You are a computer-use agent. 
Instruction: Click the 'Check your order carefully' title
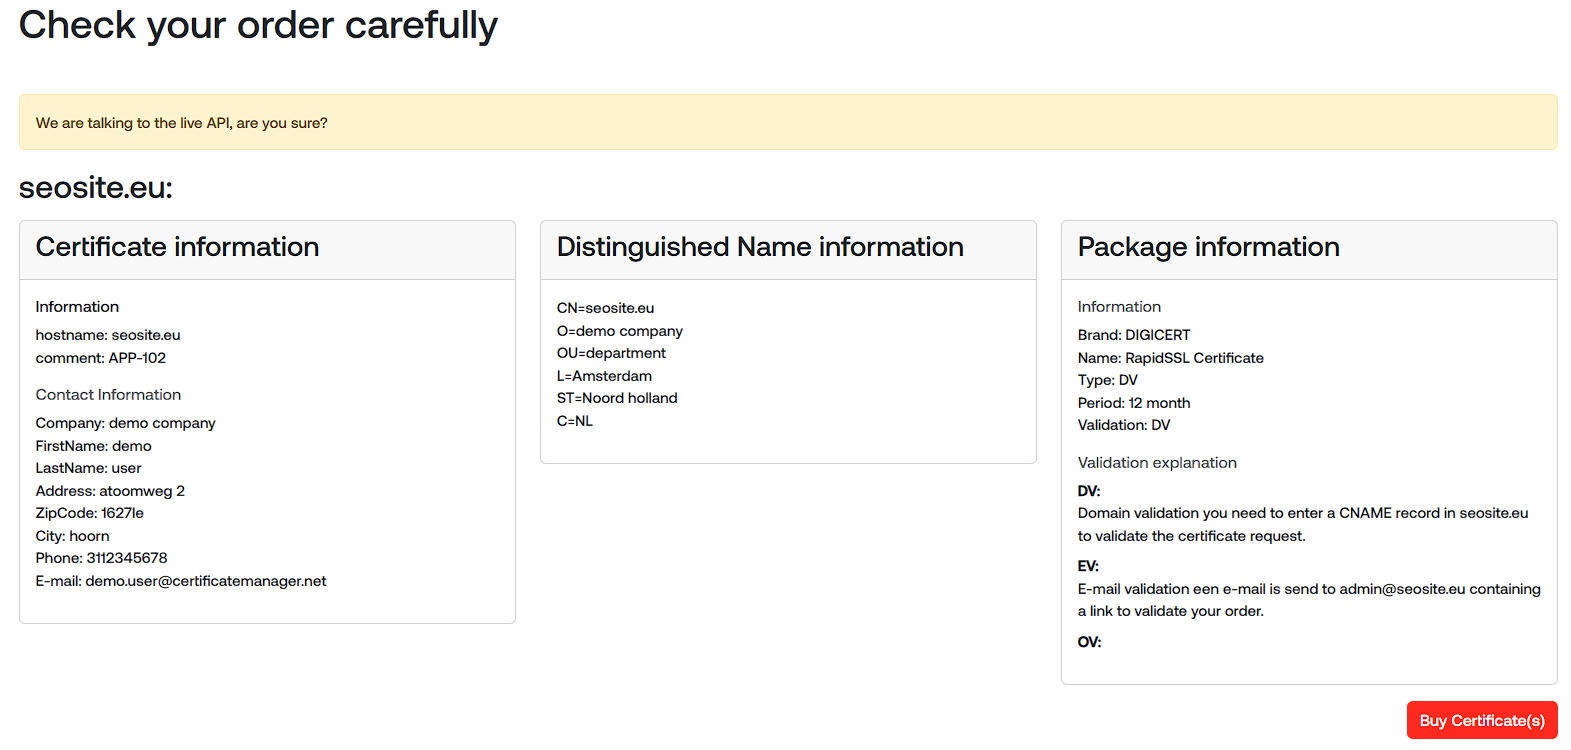pos(258,25)
